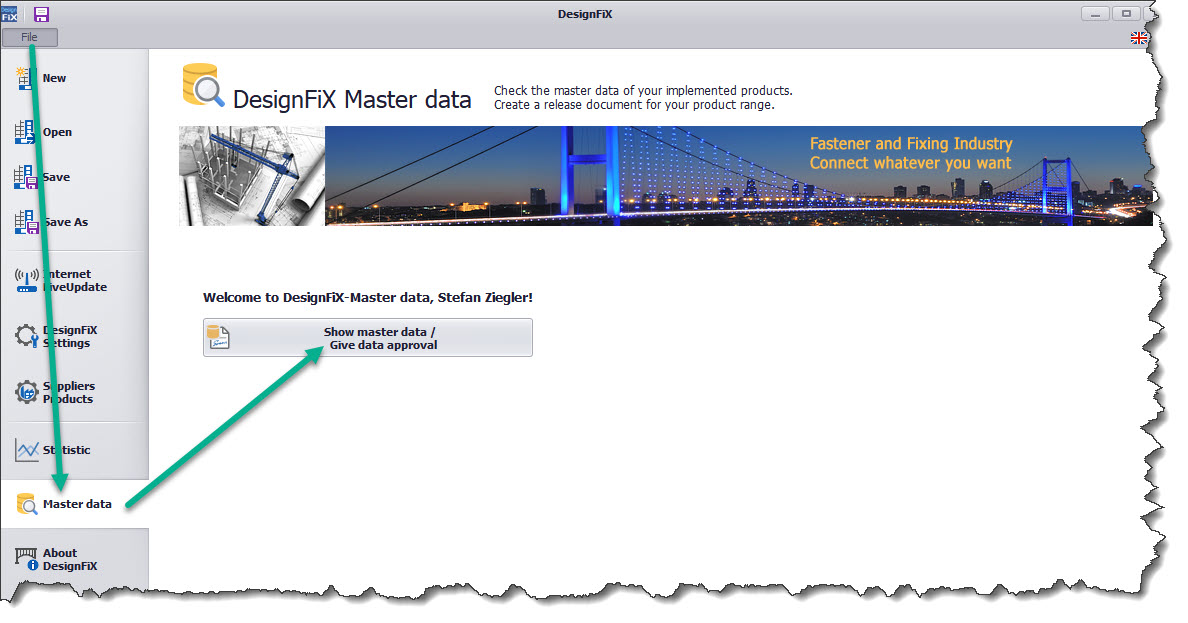Choose the New menu entry
The height and width of the screenshot is (623, 1188).
(54, 78)
